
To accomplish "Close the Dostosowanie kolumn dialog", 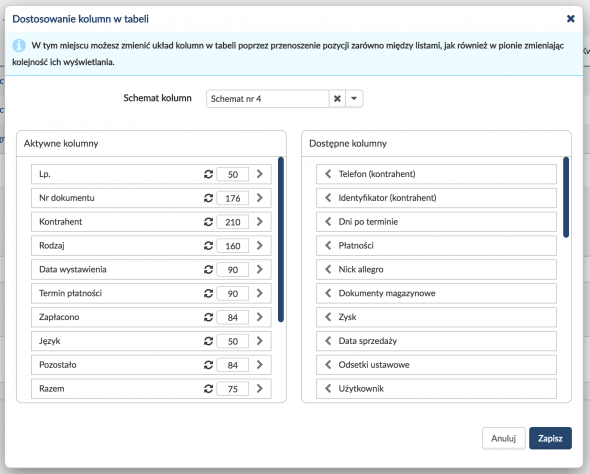I will click(x=570, y=18).
